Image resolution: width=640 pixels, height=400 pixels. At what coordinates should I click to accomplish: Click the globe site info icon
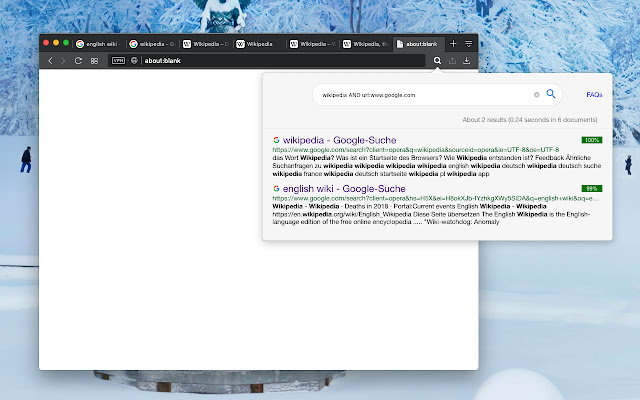click(x=134, y=60)
